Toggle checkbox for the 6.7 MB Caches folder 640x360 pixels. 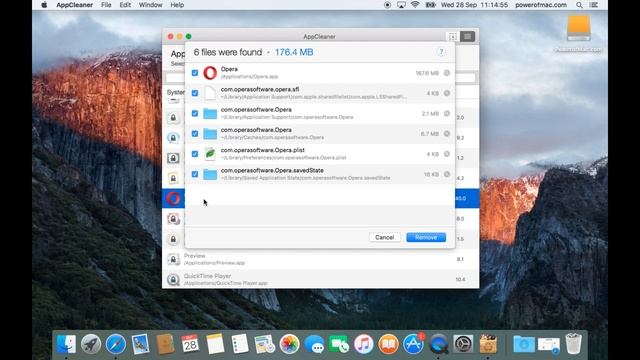pyautogui.click(x=195, y=133)
